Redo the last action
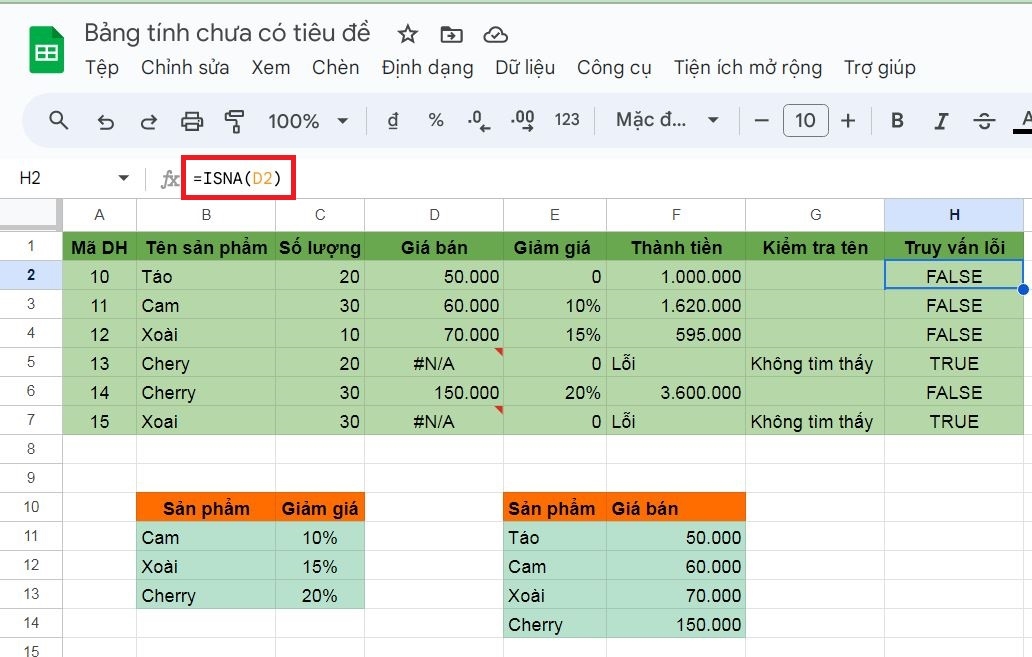The height and width of the screenshot is (657, 1032). click(149, 121)
